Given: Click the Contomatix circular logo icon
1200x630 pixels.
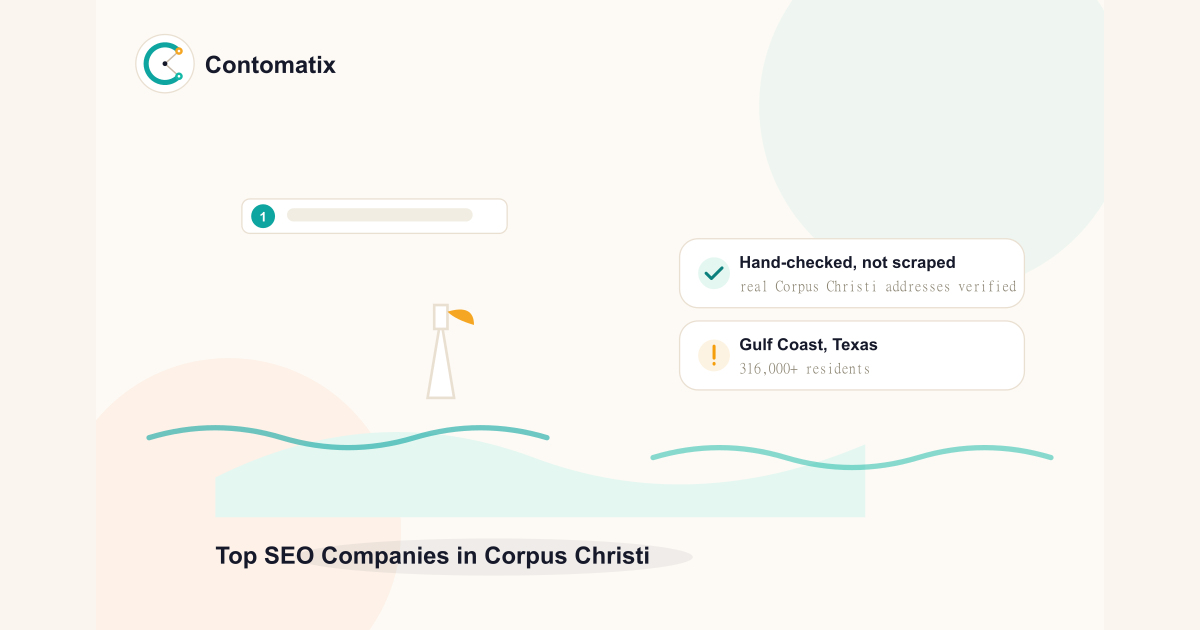Looking at the screenshot, I should pos(165,64).
